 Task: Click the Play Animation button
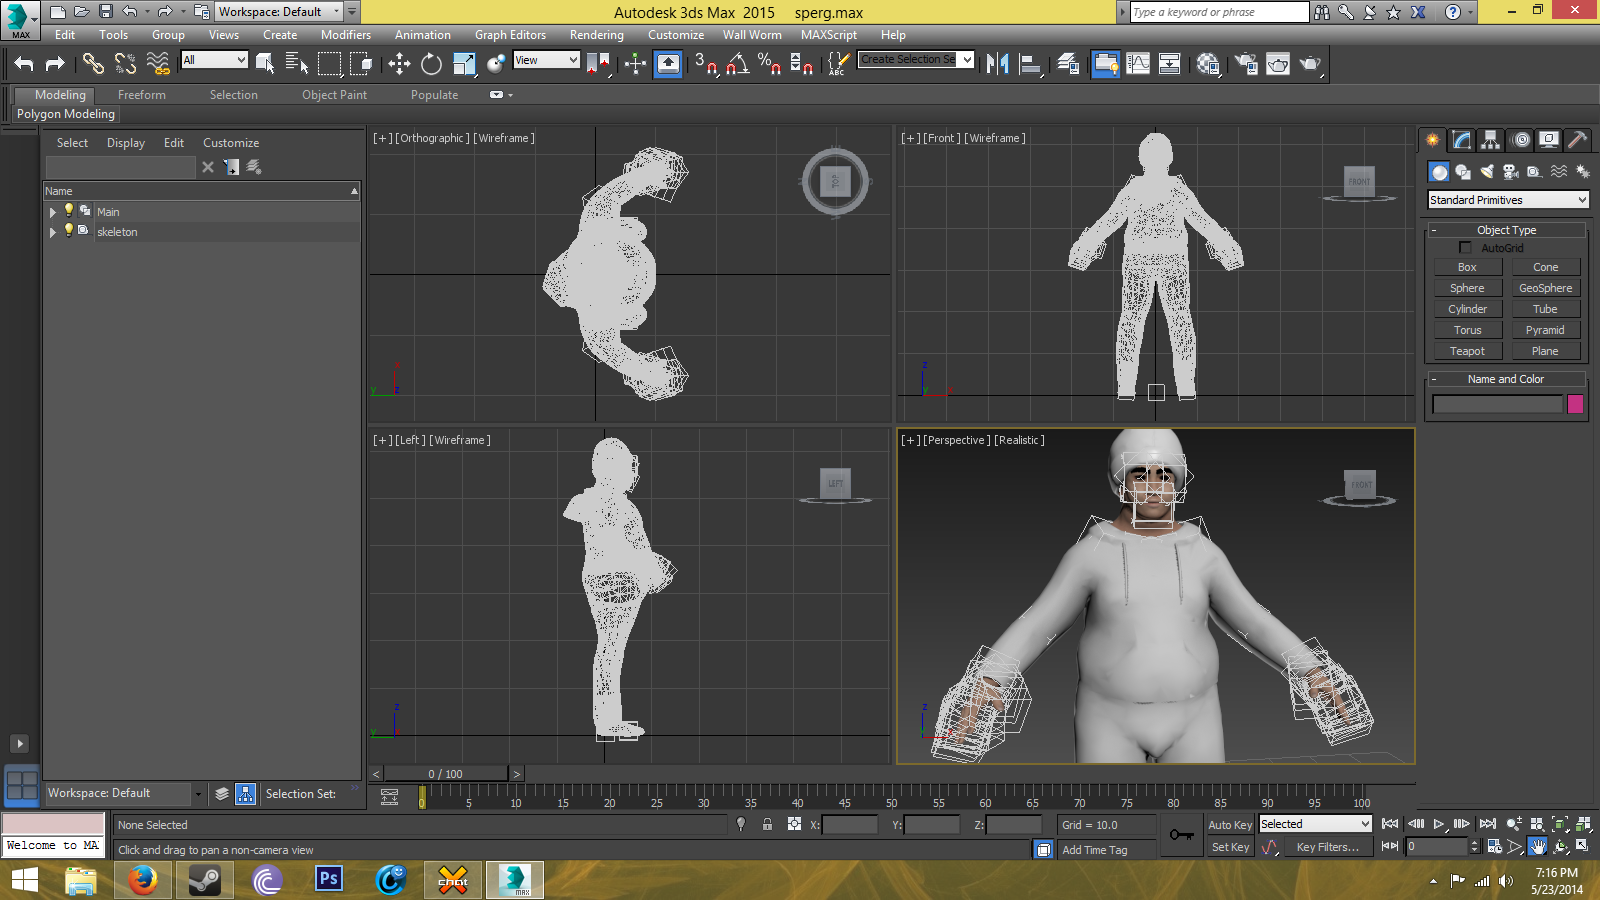click(x=1439, y=824)
